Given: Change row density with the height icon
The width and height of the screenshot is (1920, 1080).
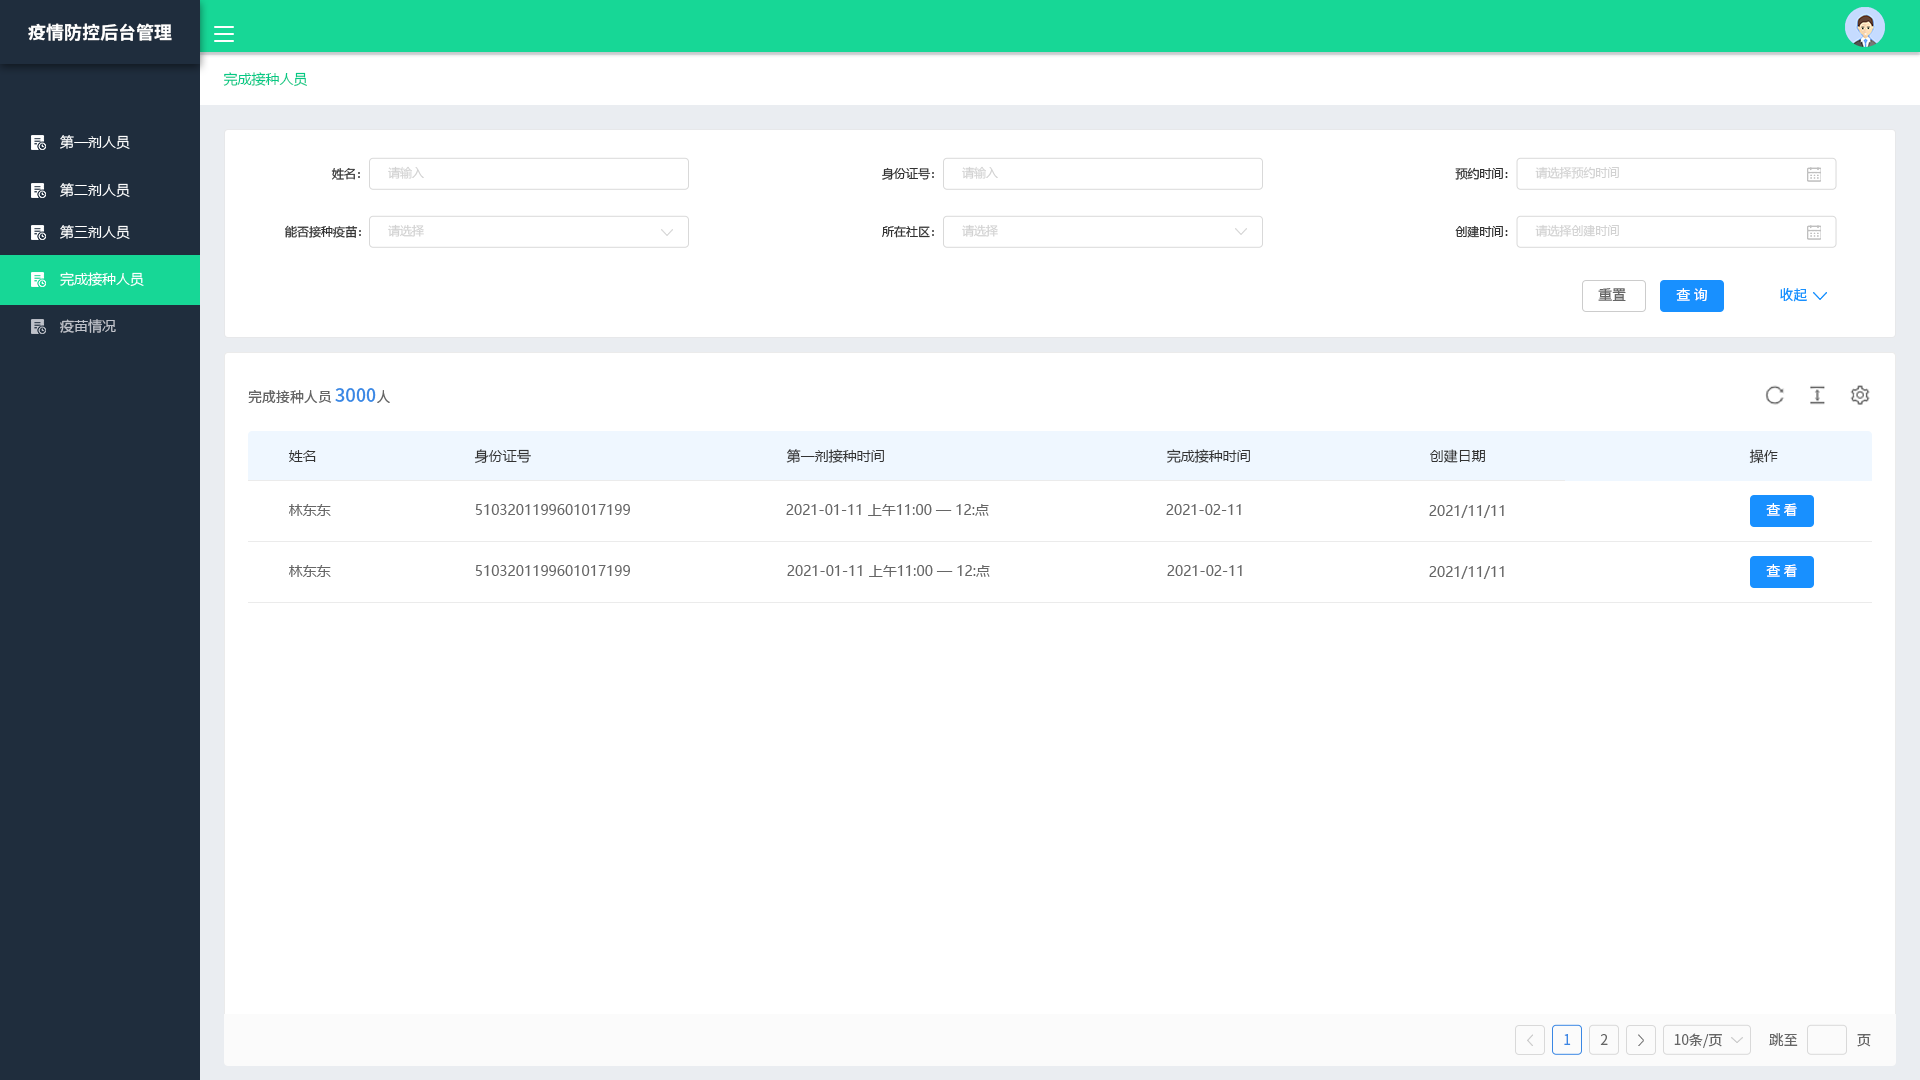Looking at the screenshot, I should [x=1817, y=395].
